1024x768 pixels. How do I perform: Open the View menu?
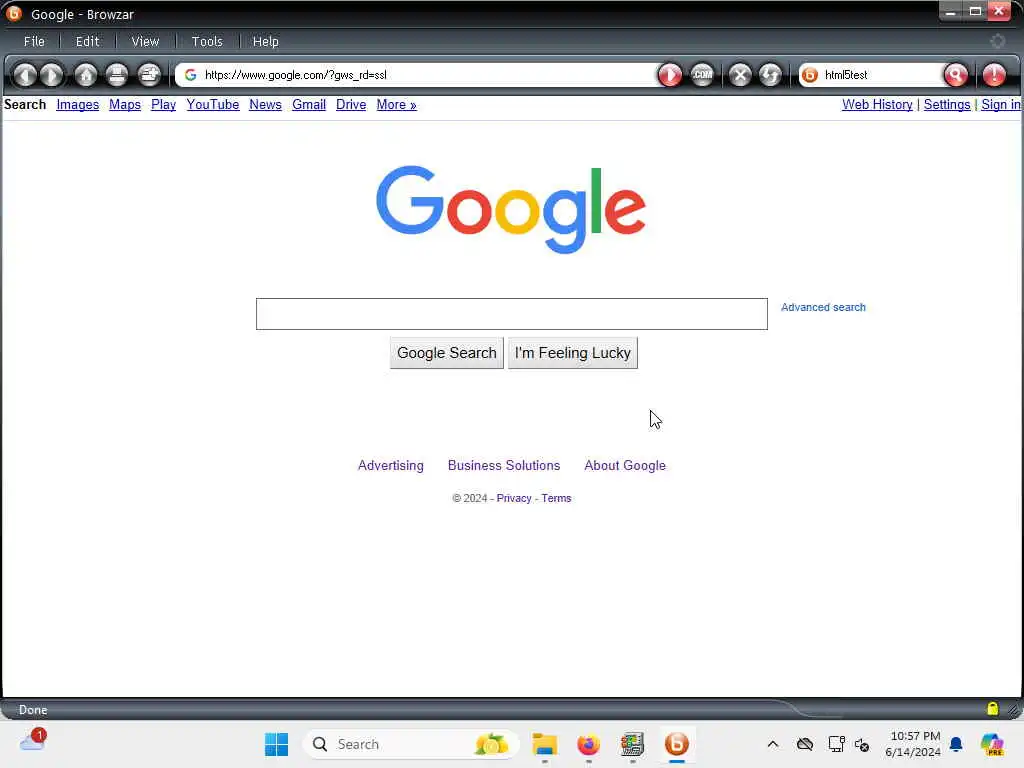[x=145, y=41]
